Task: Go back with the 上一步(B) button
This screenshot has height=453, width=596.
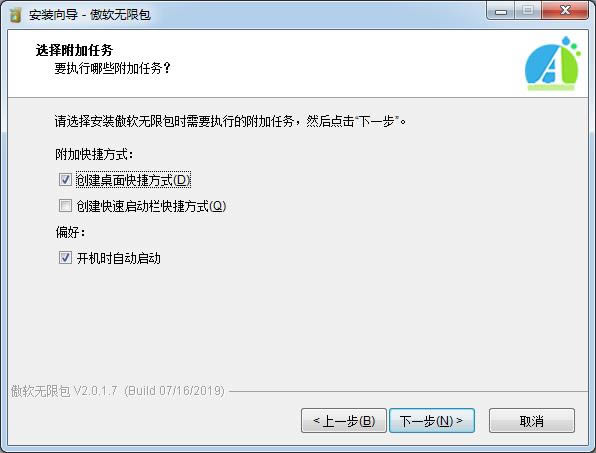Action: pos(344,421)
